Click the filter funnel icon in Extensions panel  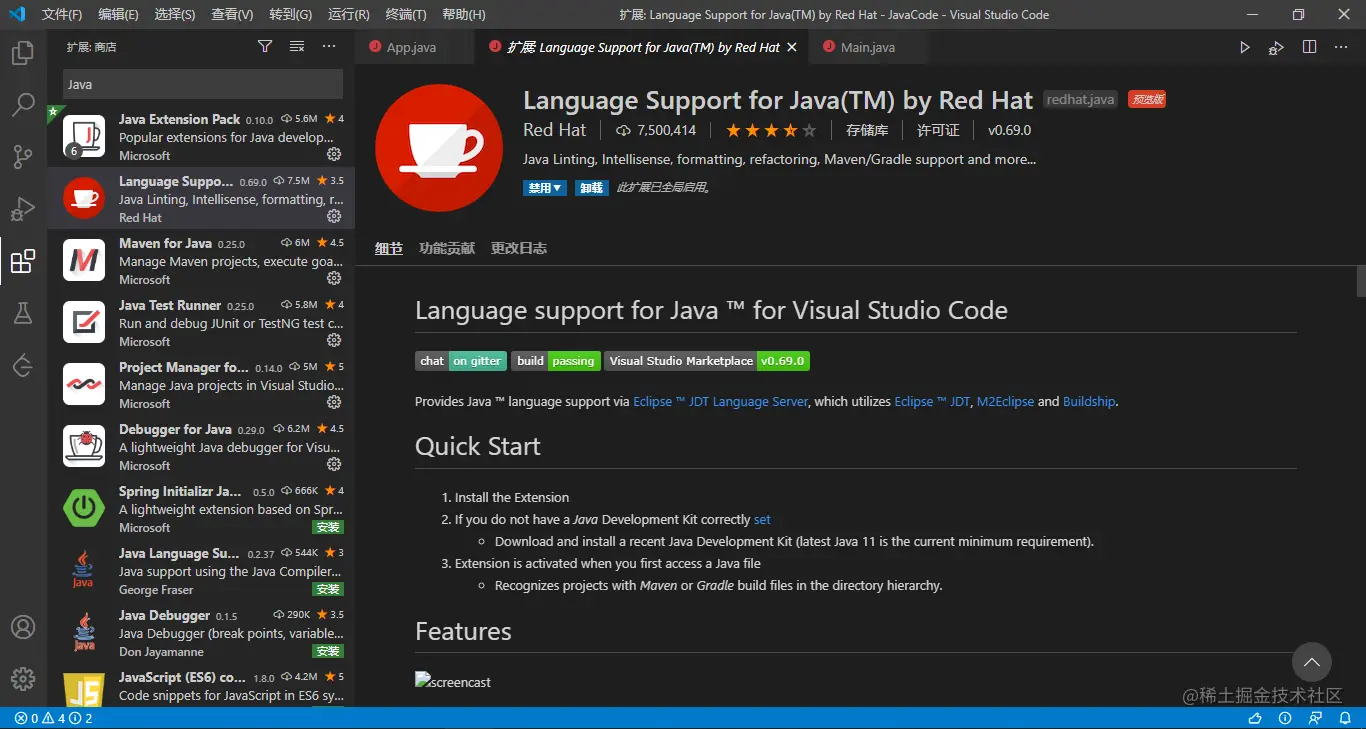(264, 46)
